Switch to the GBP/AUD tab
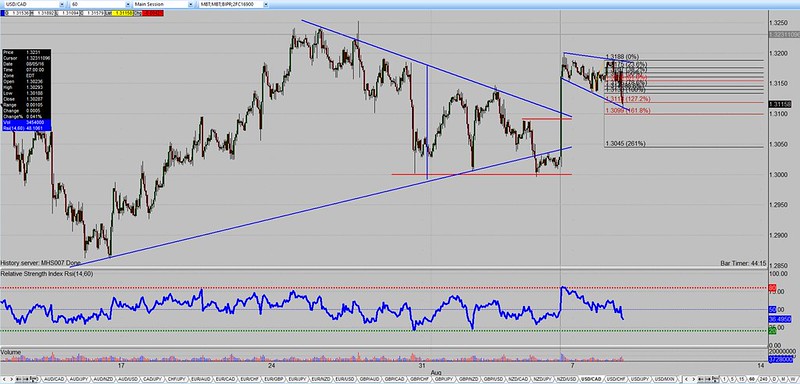 tap(369, 379)
